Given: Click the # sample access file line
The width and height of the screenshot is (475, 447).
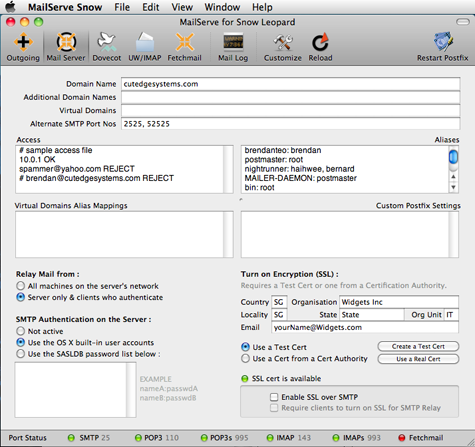Looking at the screenshot, I should click(x=56, y=150).
